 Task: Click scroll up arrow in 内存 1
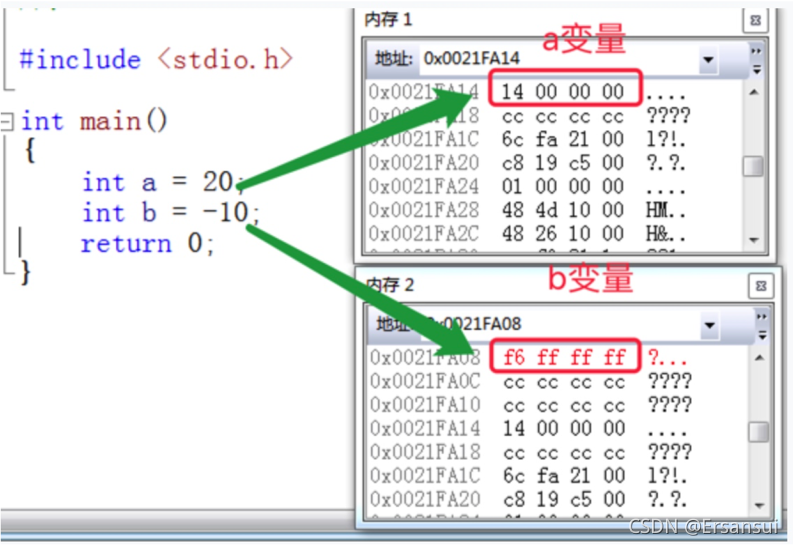click(x=754, y=92)
